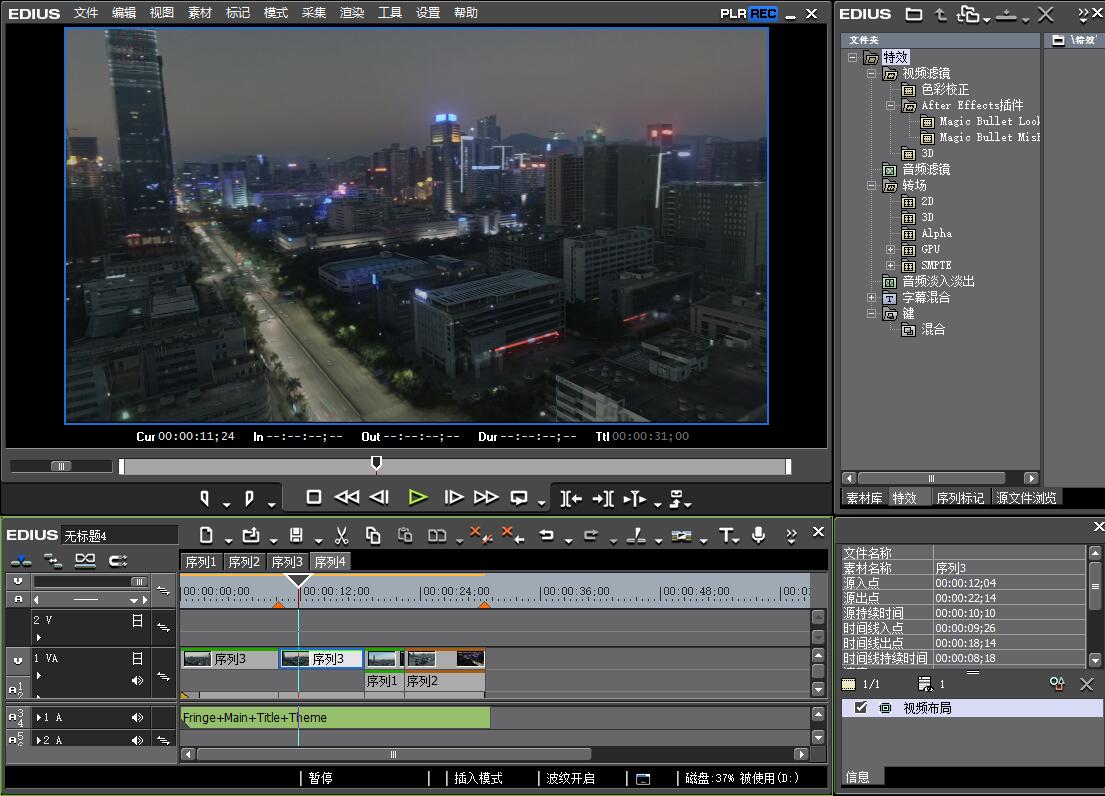Click the Cut scissors icon
Image resolution: width=1105 pixels, height=796 pixels.
pyautogui.click(x=342, y=536)
